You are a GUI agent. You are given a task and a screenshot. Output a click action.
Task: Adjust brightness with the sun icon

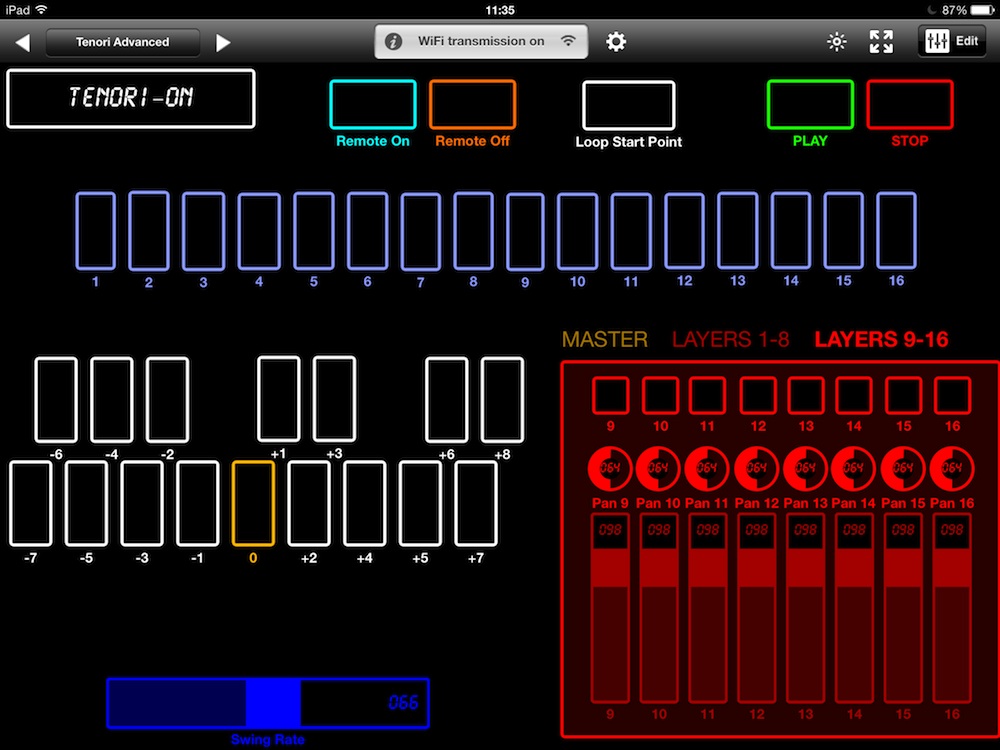click(837, 42)
